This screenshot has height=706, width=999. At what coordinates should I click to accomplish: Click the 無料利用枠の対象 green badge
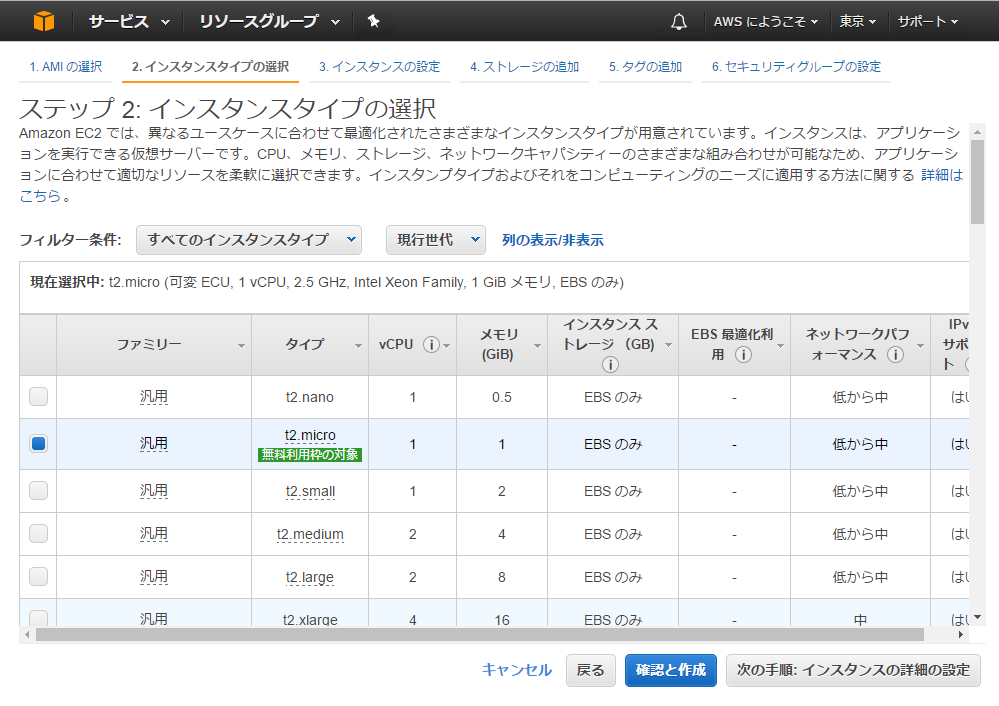click(310, 454)
